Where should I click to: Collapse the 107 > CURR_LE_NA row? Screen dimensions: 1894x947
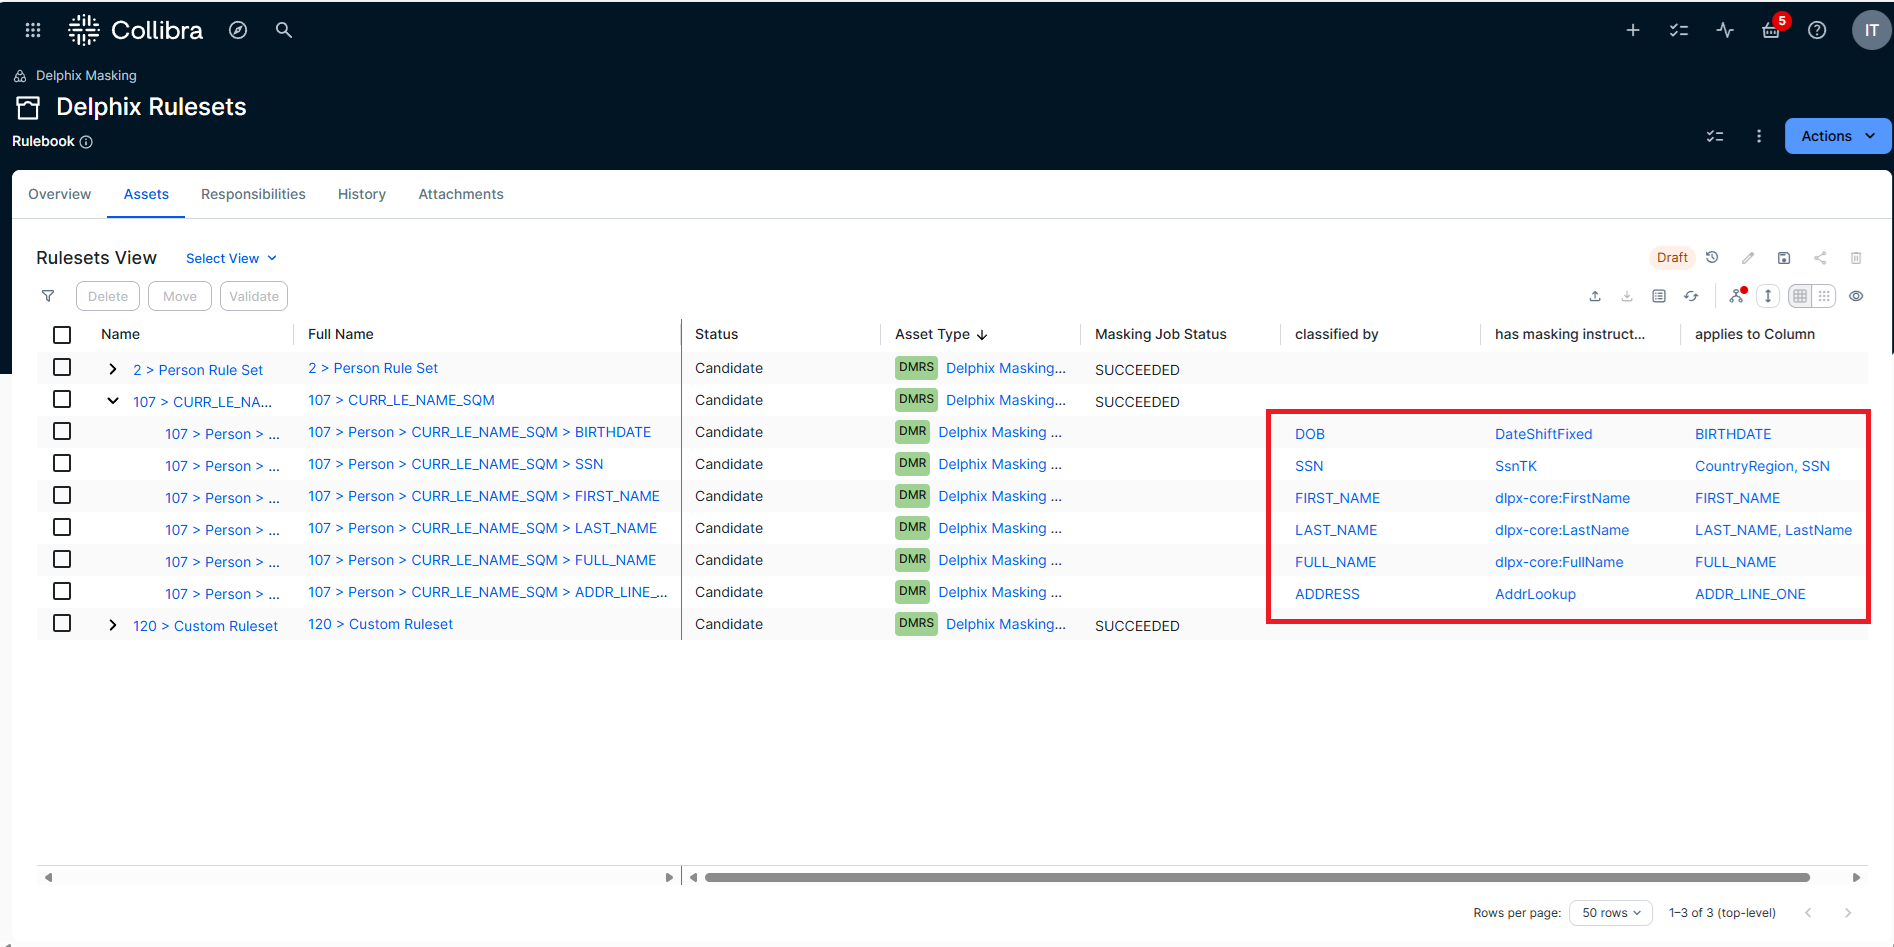point(112,400)
